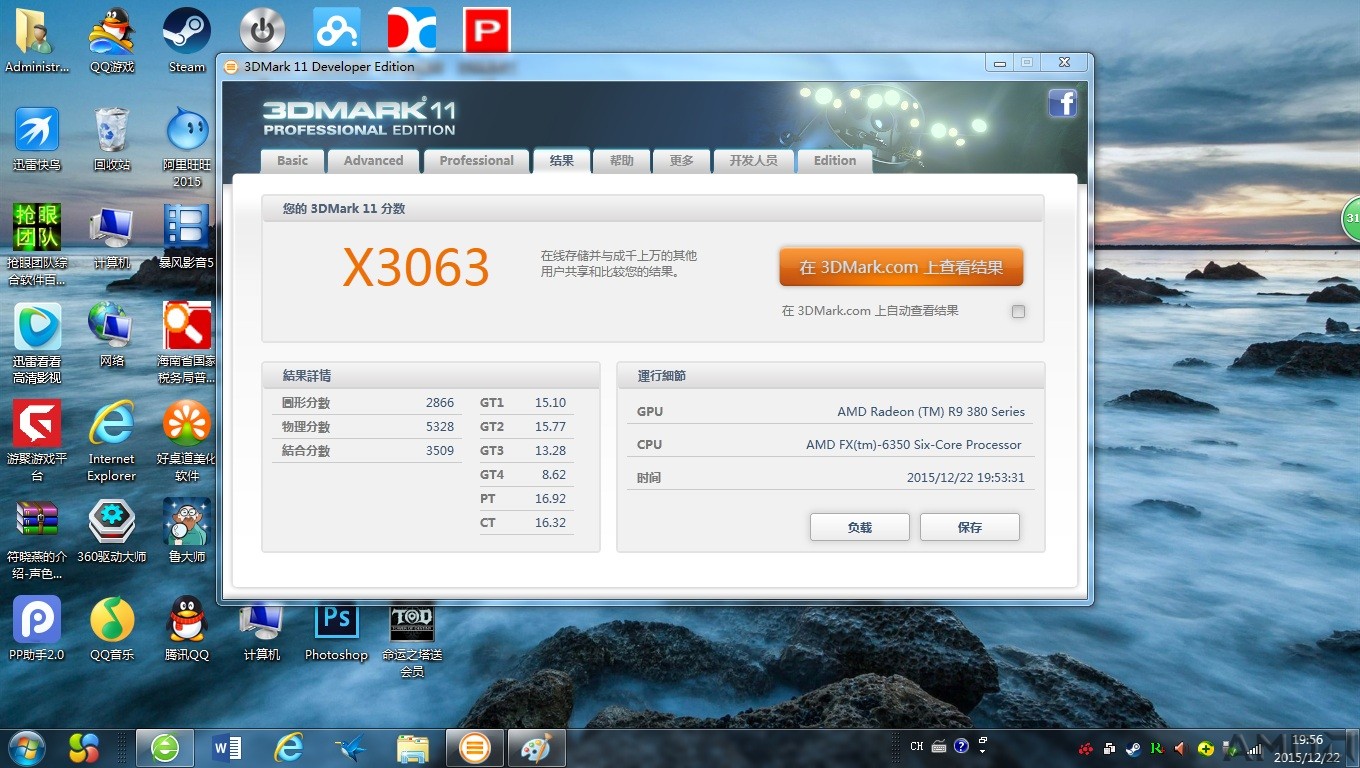
Task: Click the language bar help icon
Action: pyautogui.click(x=961, y=746)
